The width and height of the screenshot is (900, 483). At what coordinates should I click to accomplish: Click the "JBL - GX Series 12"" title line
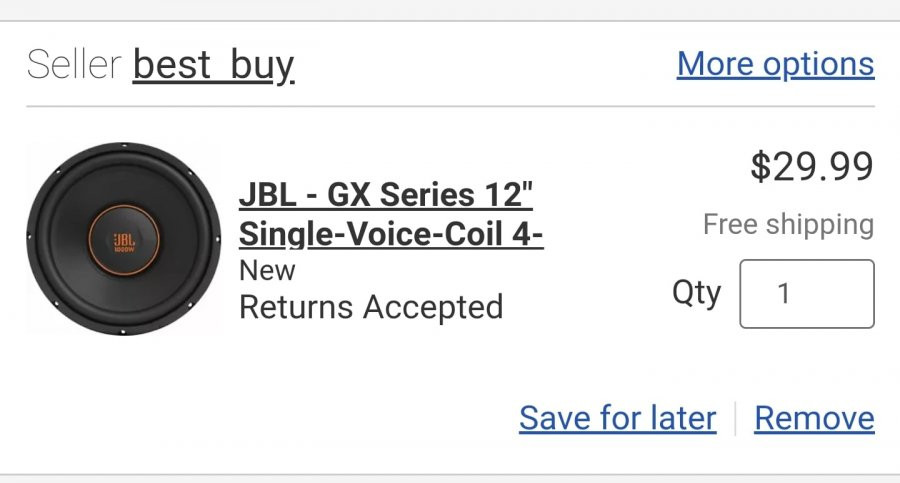click(386, 194)
